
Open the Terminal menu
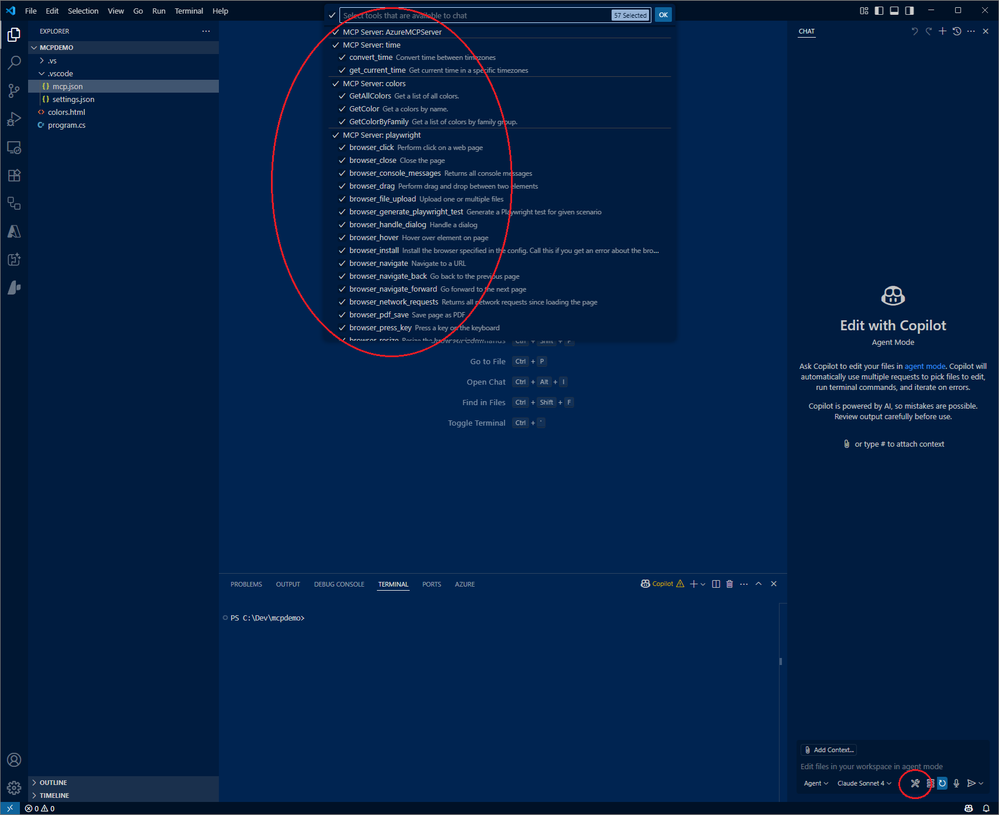pos(189,11)
